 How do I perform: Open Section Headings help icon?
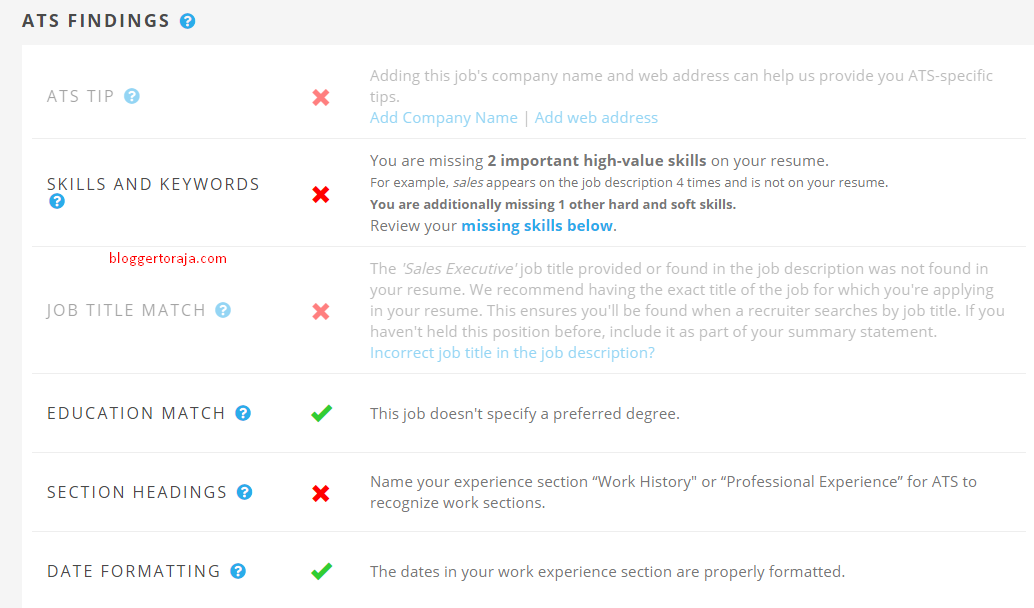[245, 492]
